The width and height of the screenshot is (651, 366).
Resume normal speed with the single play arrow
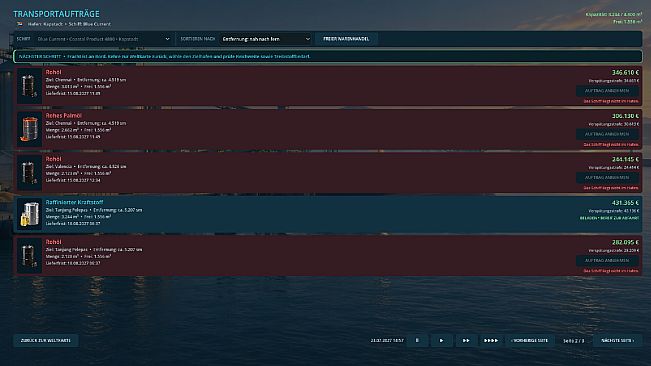tap(441, 340)
